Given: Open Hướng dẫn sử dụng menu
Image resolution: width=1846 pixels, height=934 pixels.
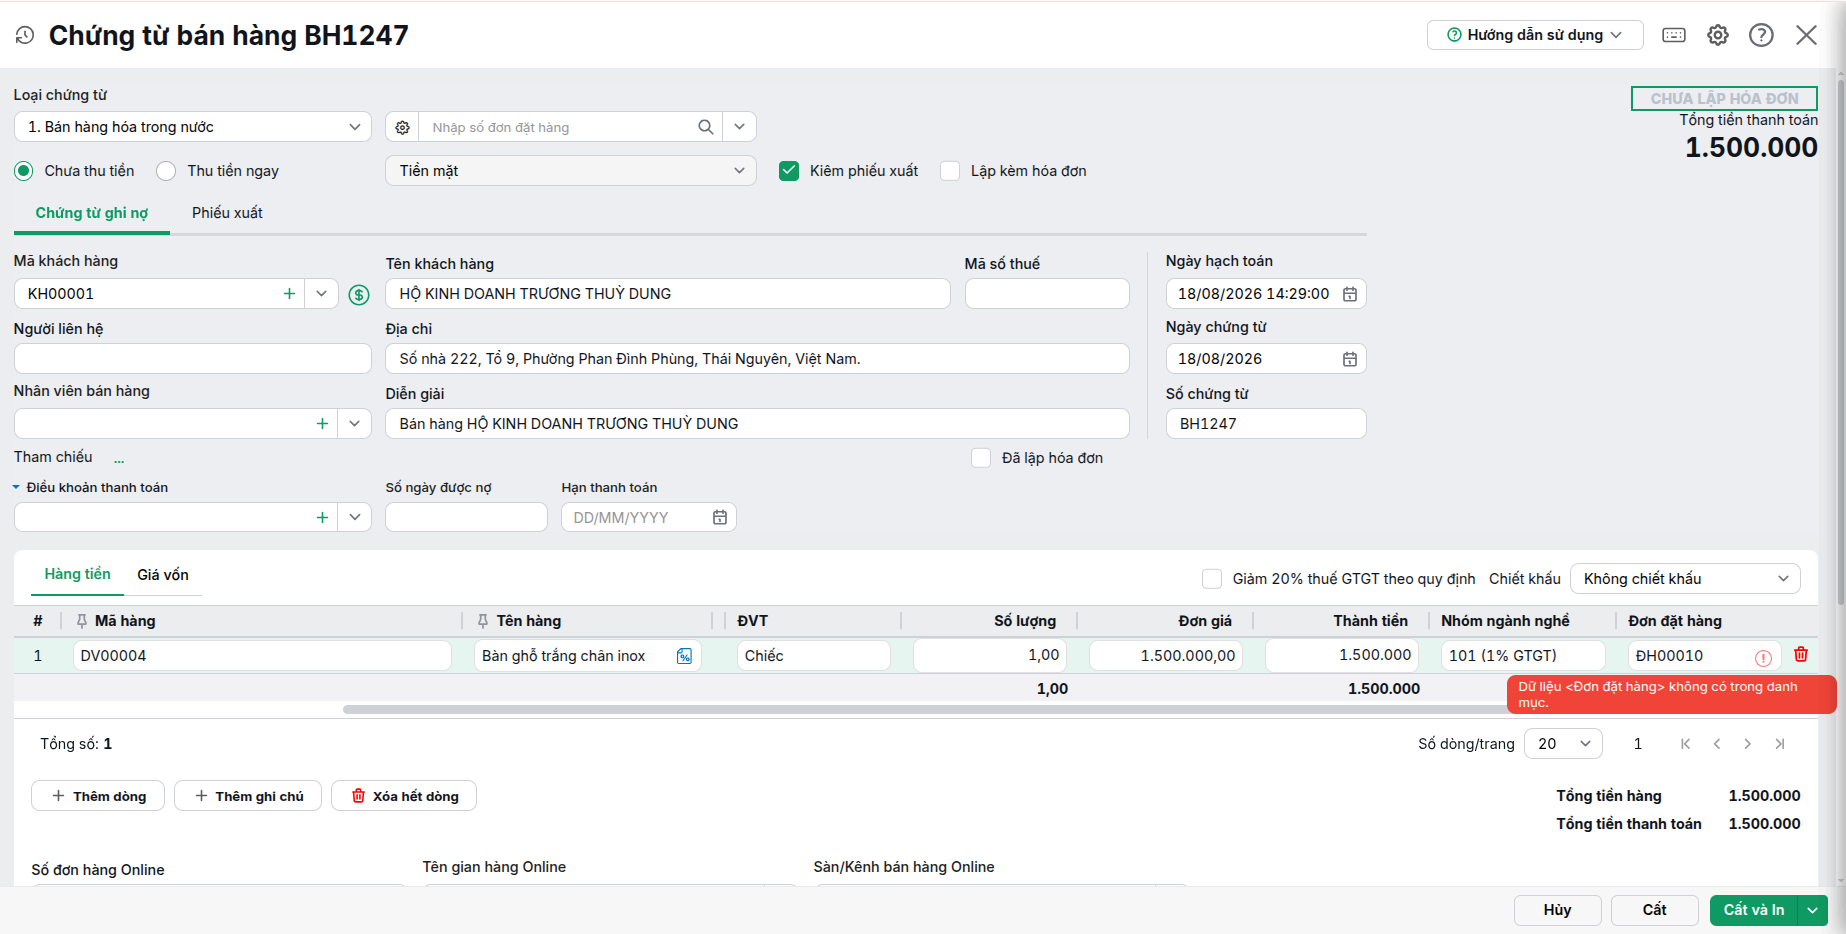Looking at the screenshot, I should (1535, 35).
